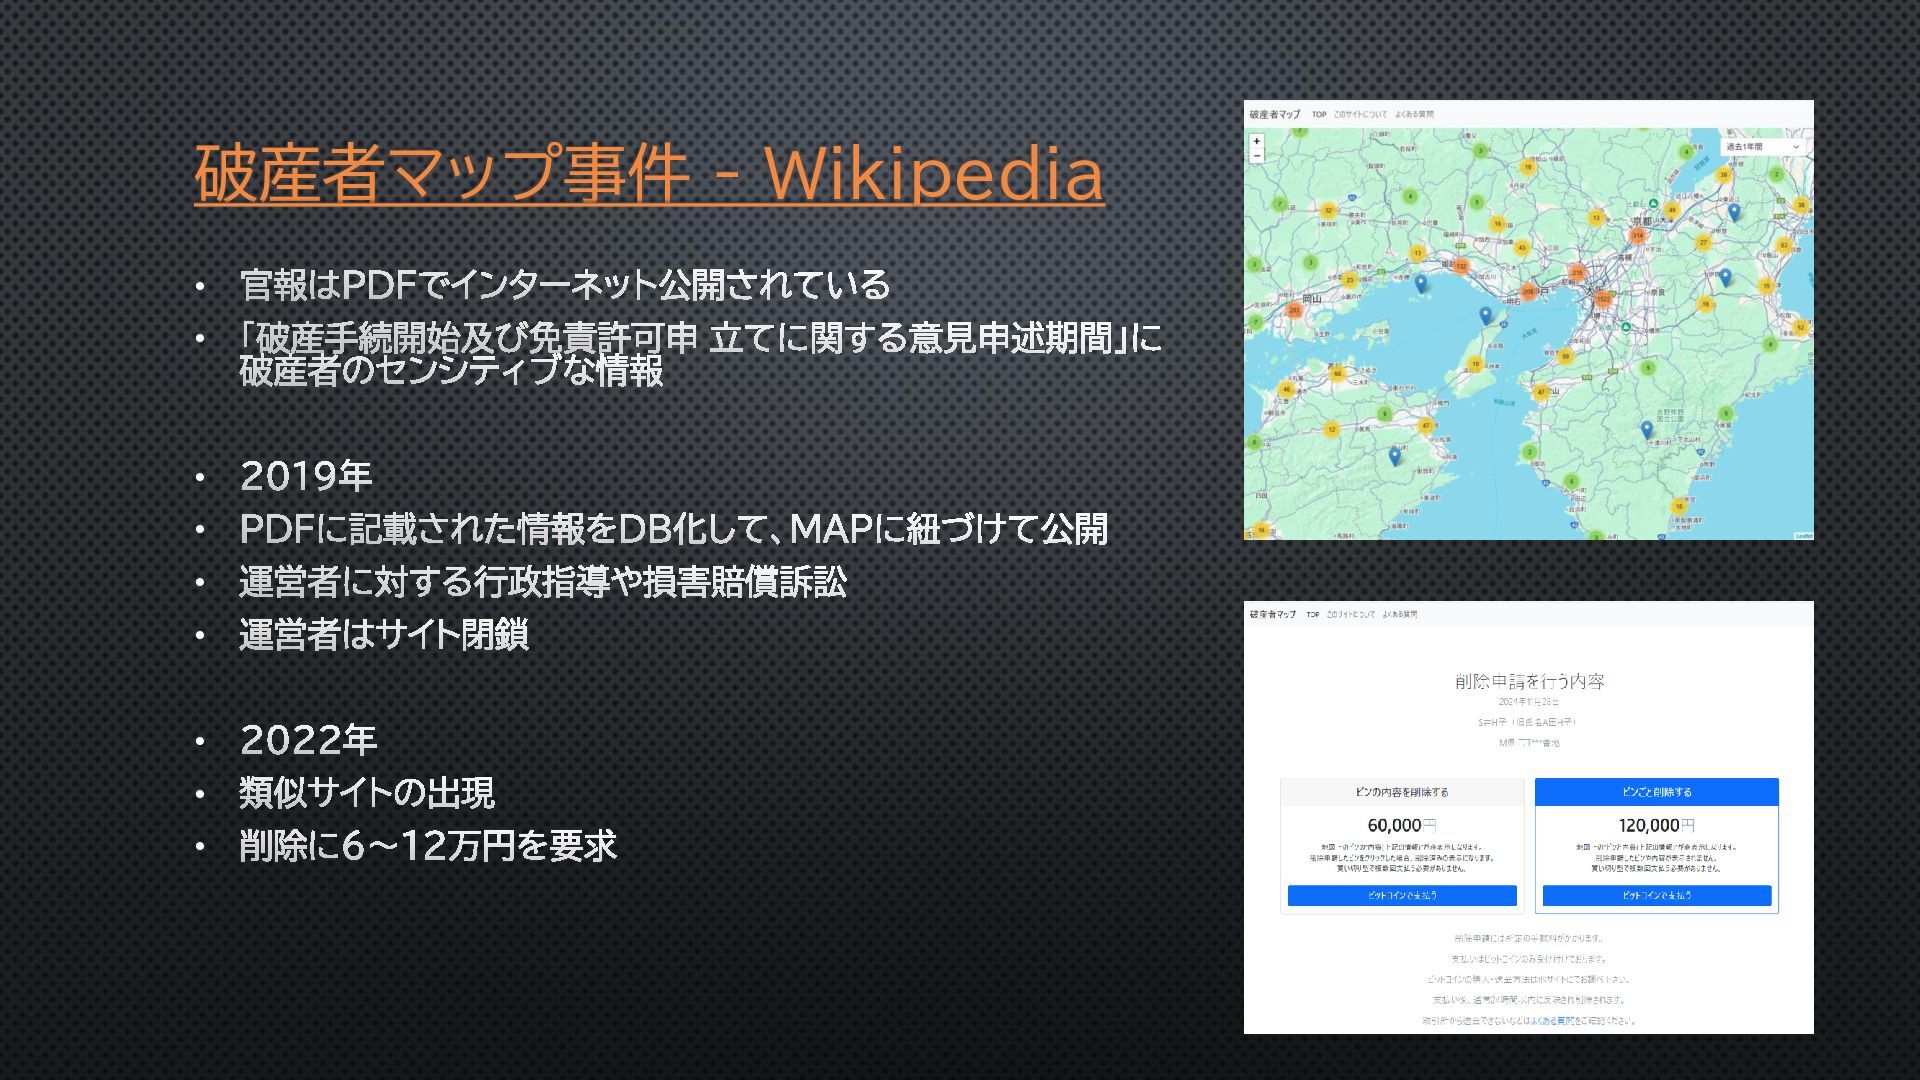
Task: Open よくある質問 in the deletion page navbar
Action: tap(1400, 614)
